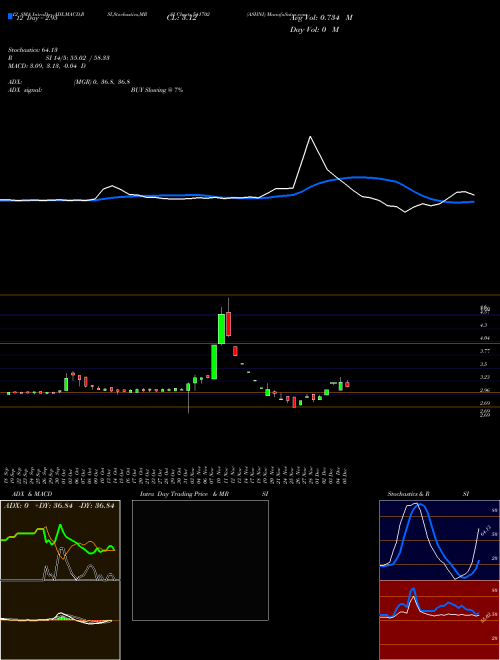This screenshot has height=660, width=500.
Task: Click the '3.77' price axis label
Action: [484, 351]
